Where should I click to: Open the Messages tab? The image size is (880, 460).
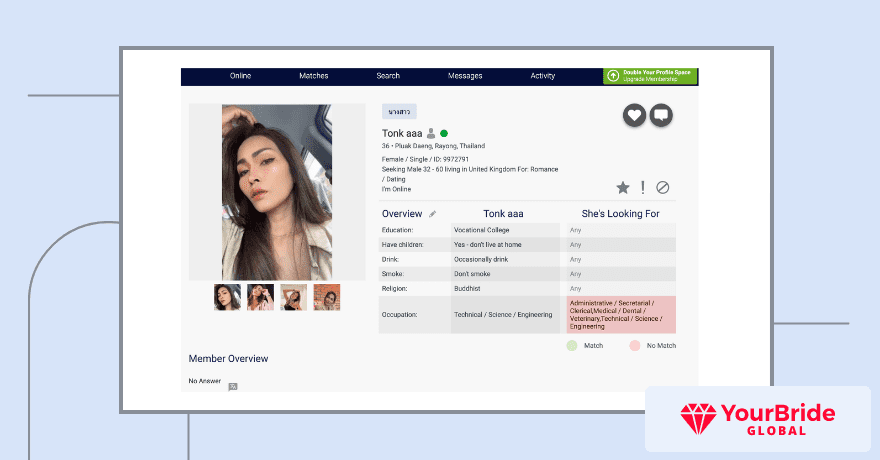tap(465, 76)
